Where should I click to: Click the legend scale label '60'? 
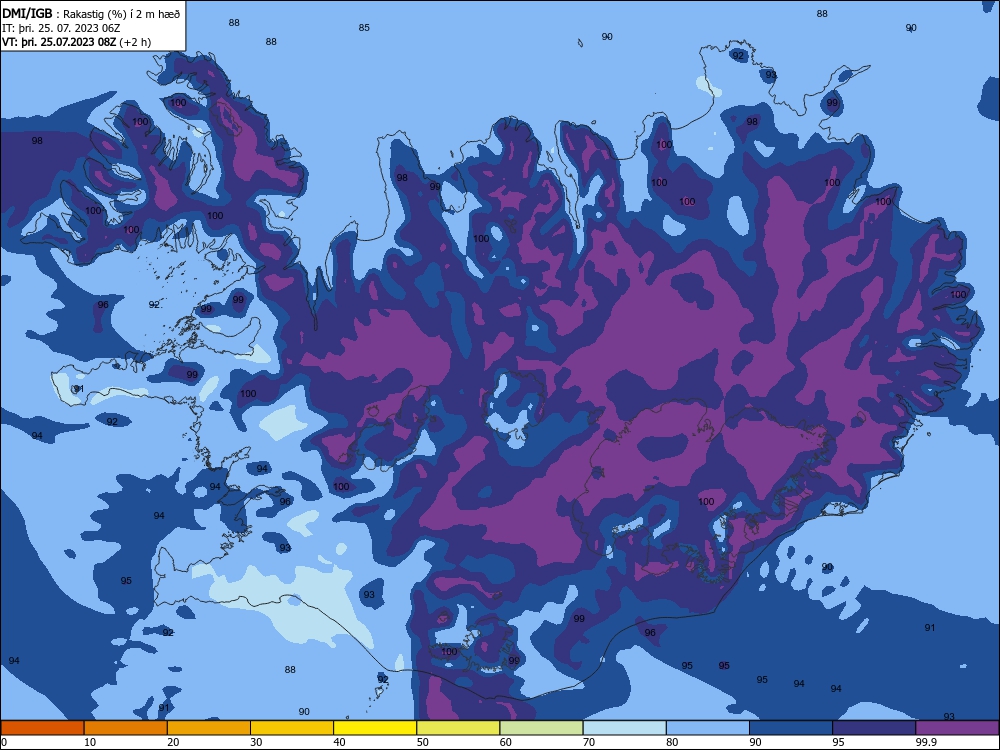pos(506,742)
